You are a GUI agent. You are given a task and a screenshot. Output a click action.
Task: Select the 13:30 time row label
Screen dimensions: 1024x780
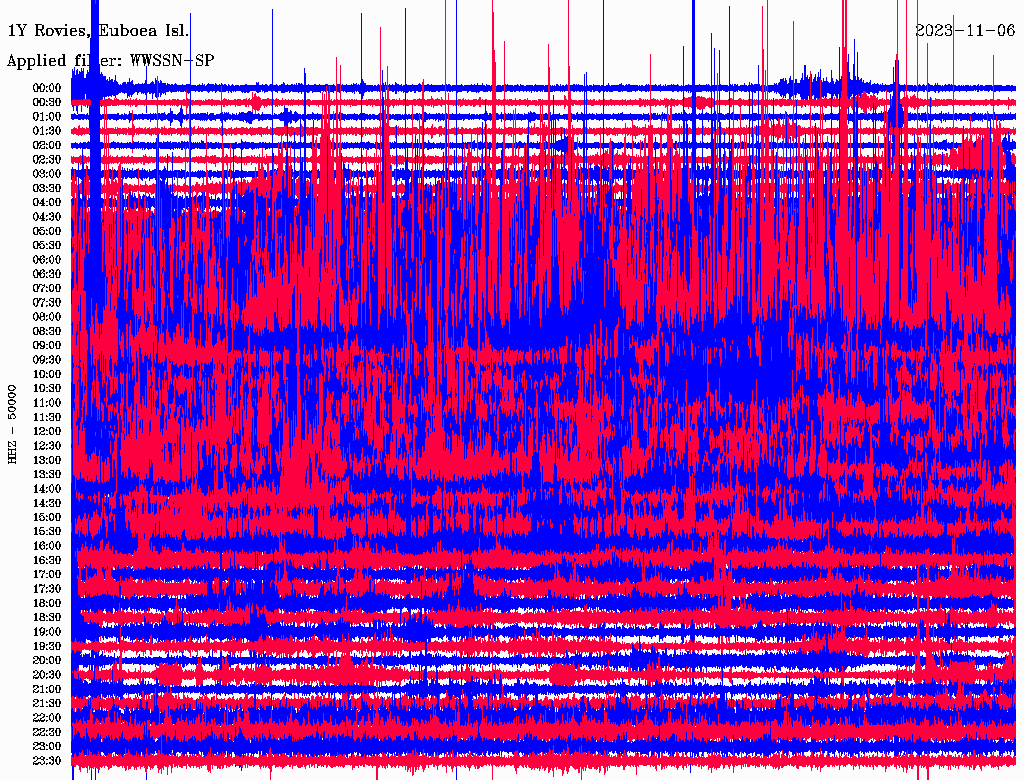[47, 474]
